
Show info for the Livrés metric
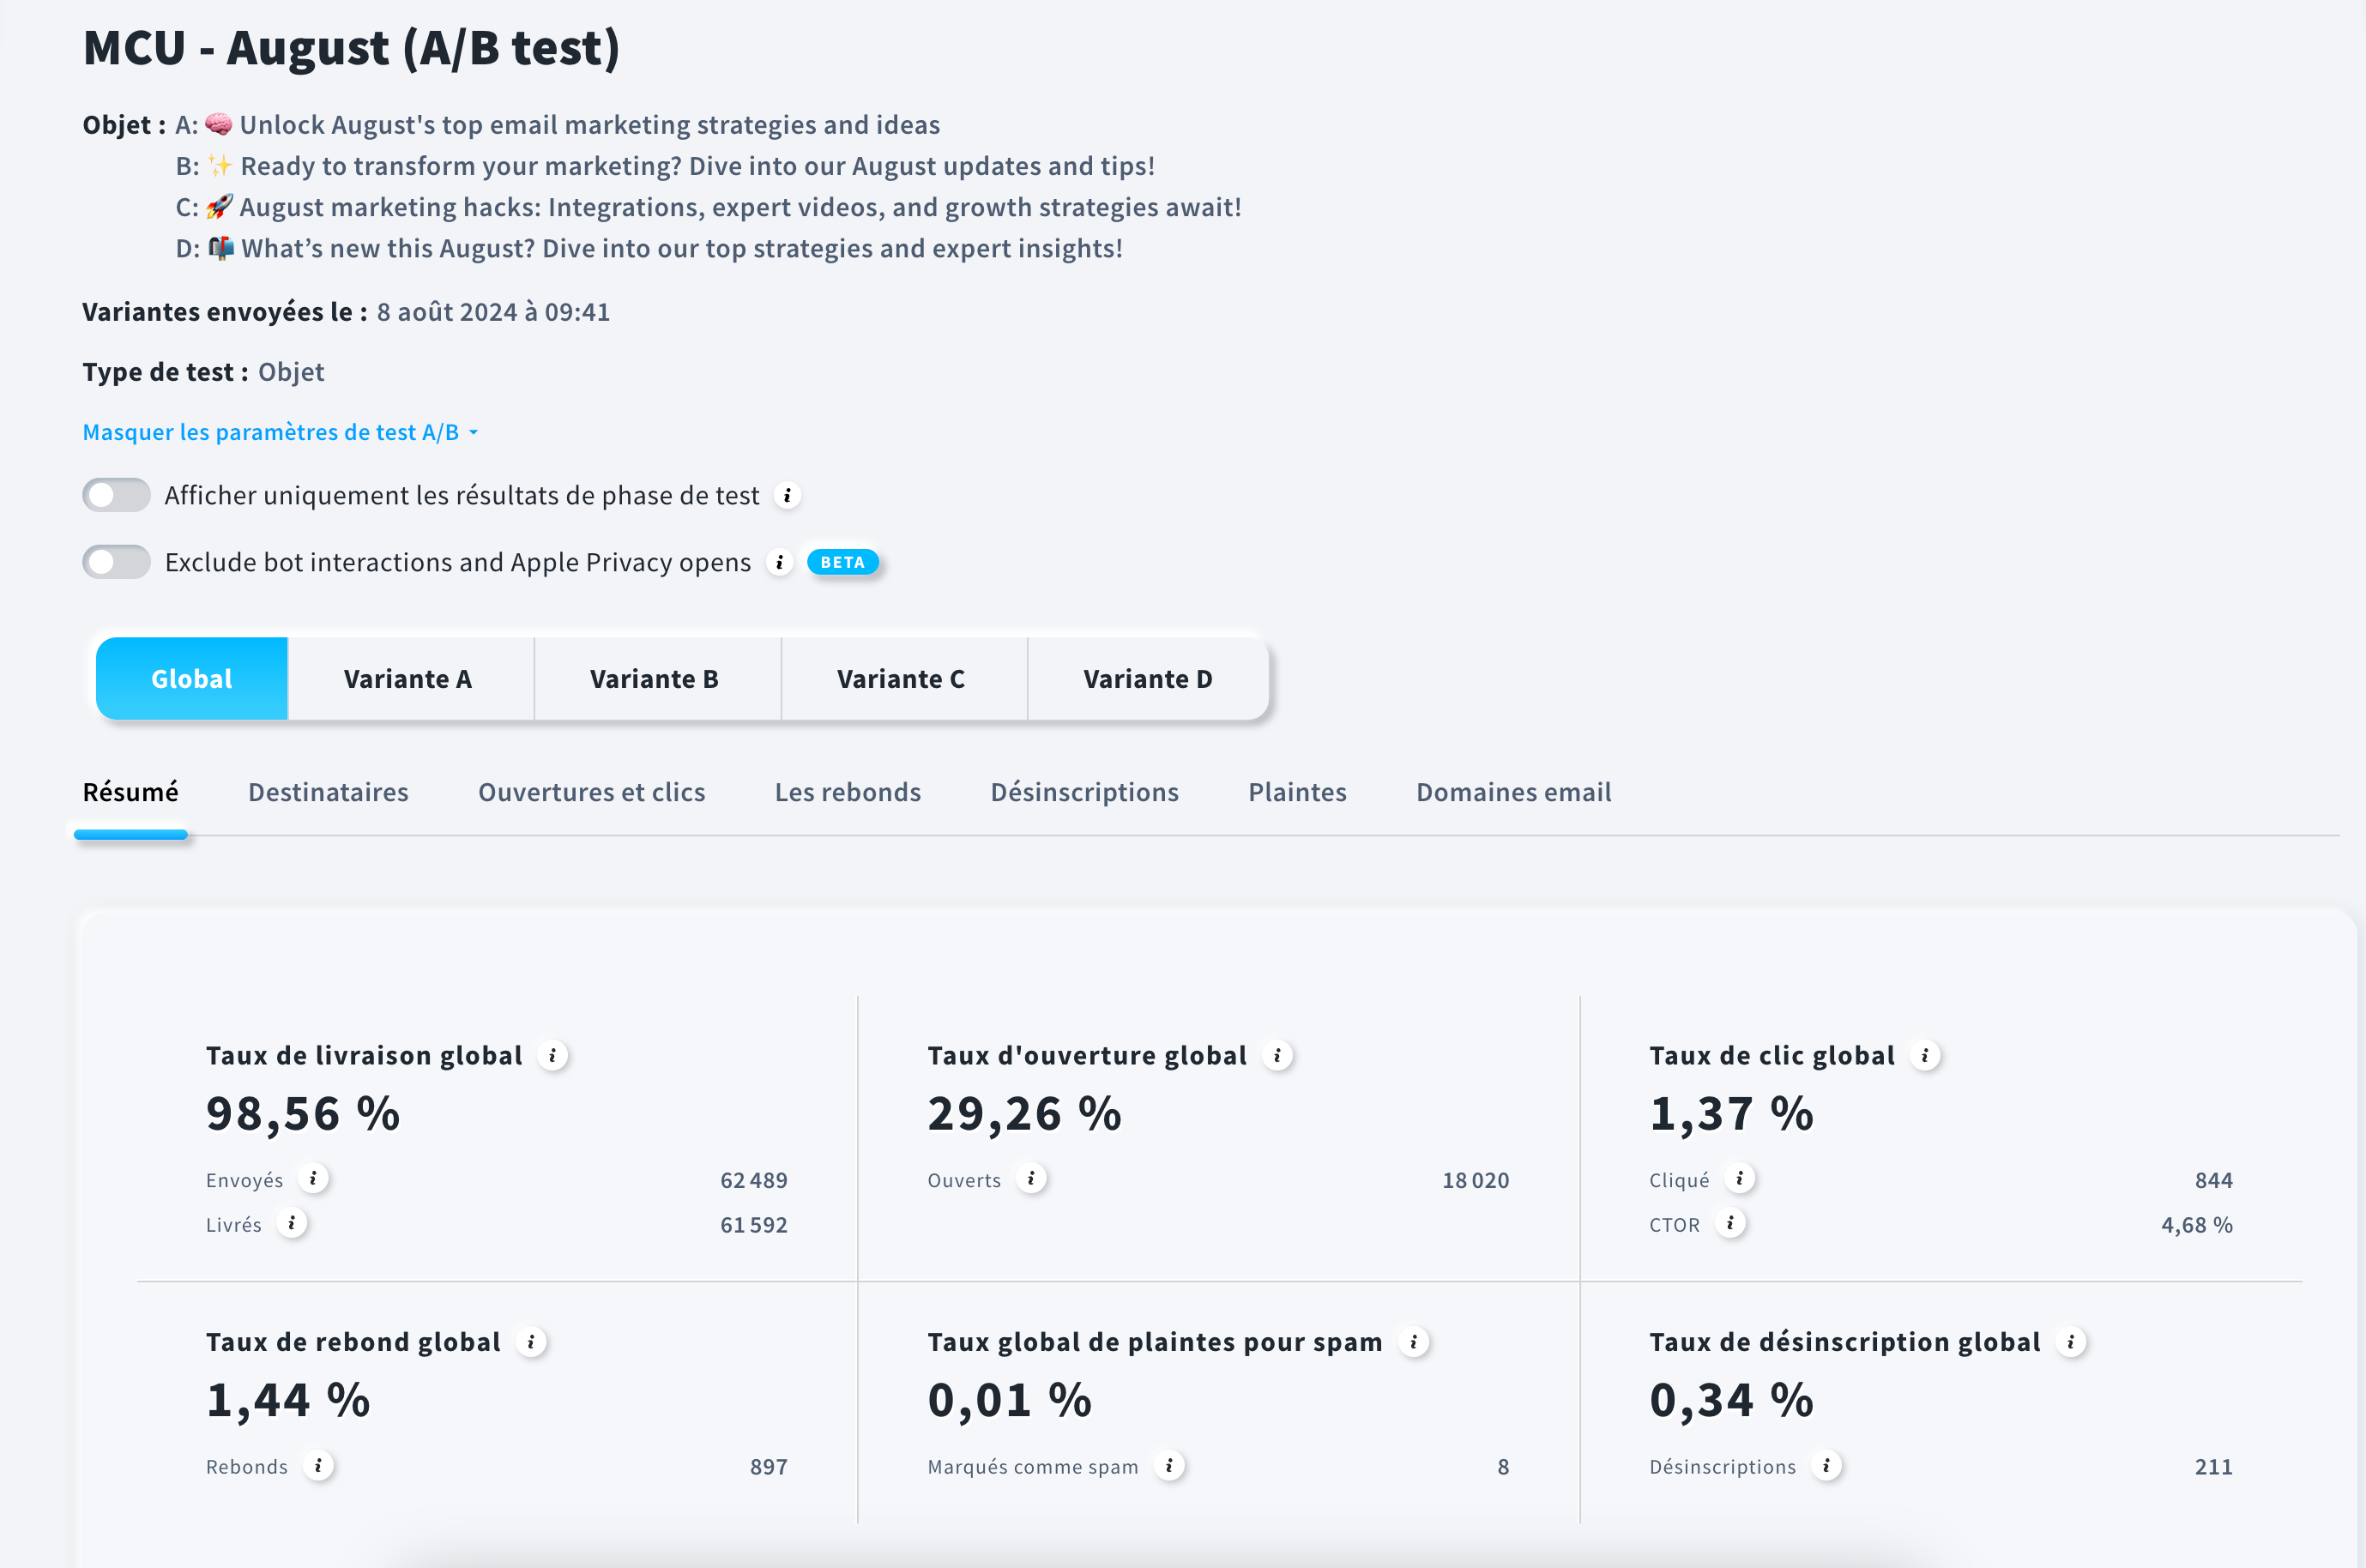tap(292, 1224)
